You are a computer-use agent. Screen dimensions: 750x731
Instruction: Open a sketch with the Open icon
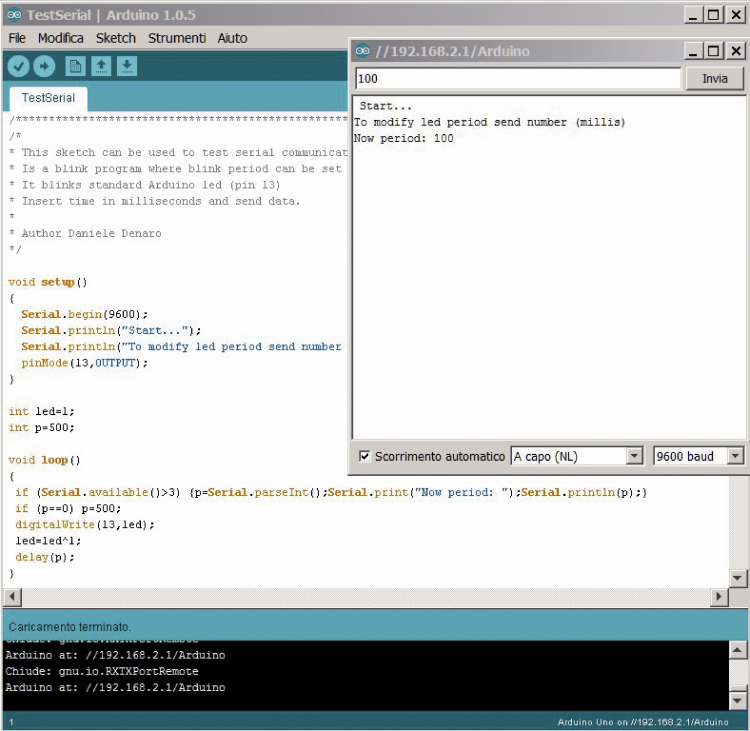click(101, 66)
